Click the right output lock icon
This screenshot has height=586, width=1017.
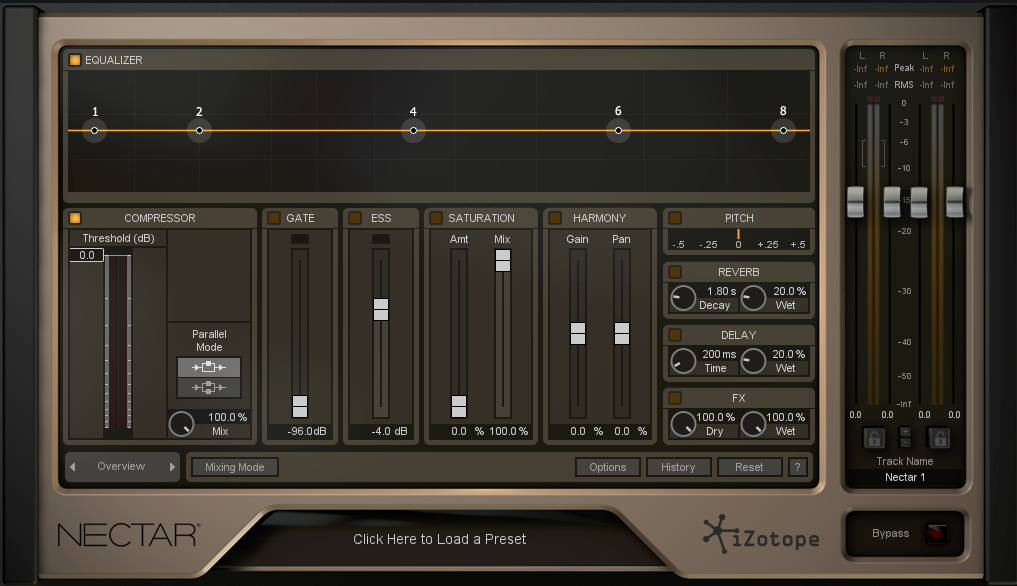click(939, 439)
